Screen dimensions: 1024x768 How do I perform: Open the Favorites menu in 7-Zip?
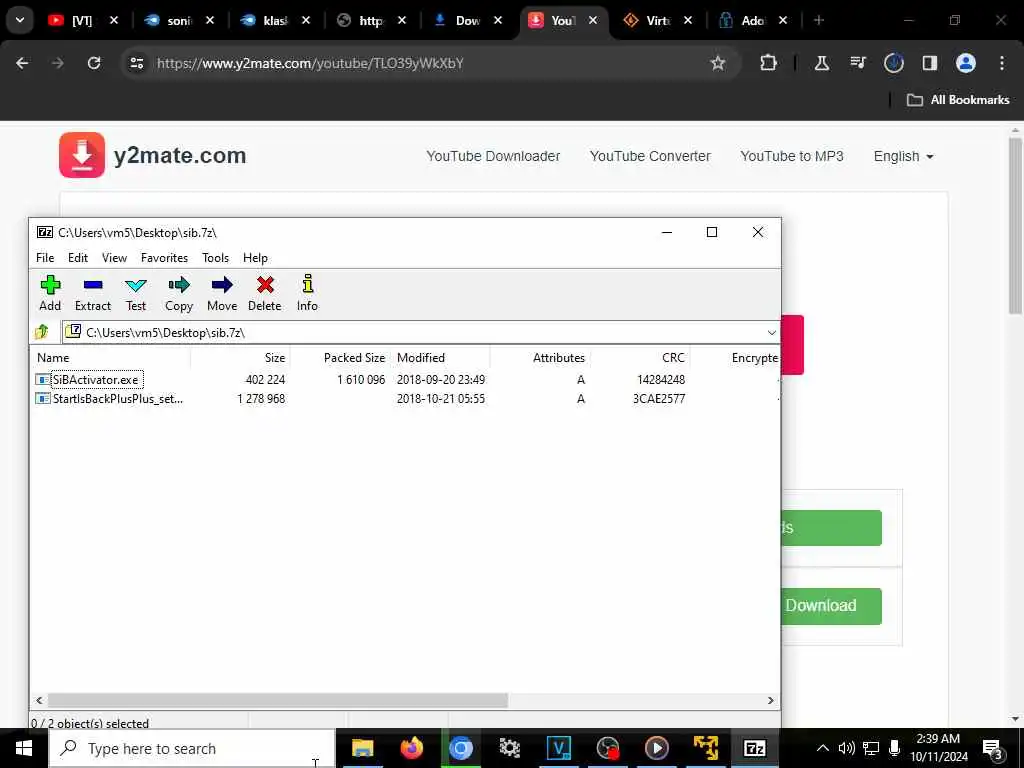165,258
